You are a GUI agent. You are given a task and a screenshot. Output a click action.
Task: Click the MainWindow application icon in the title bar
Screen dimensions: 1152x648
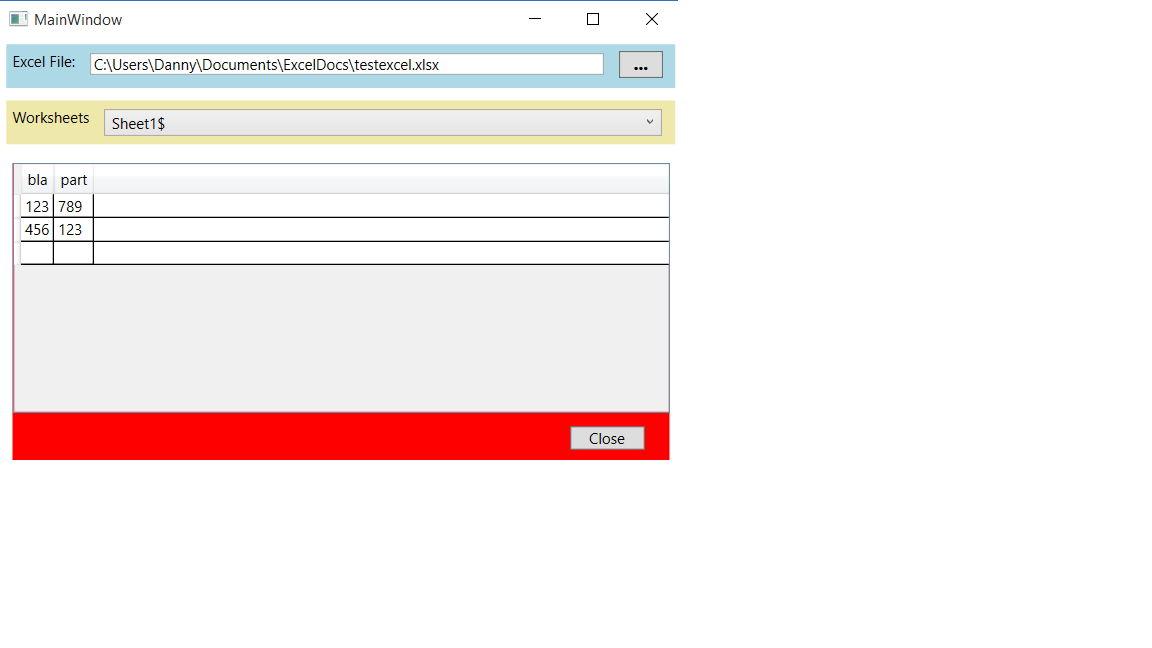point(18,19)
